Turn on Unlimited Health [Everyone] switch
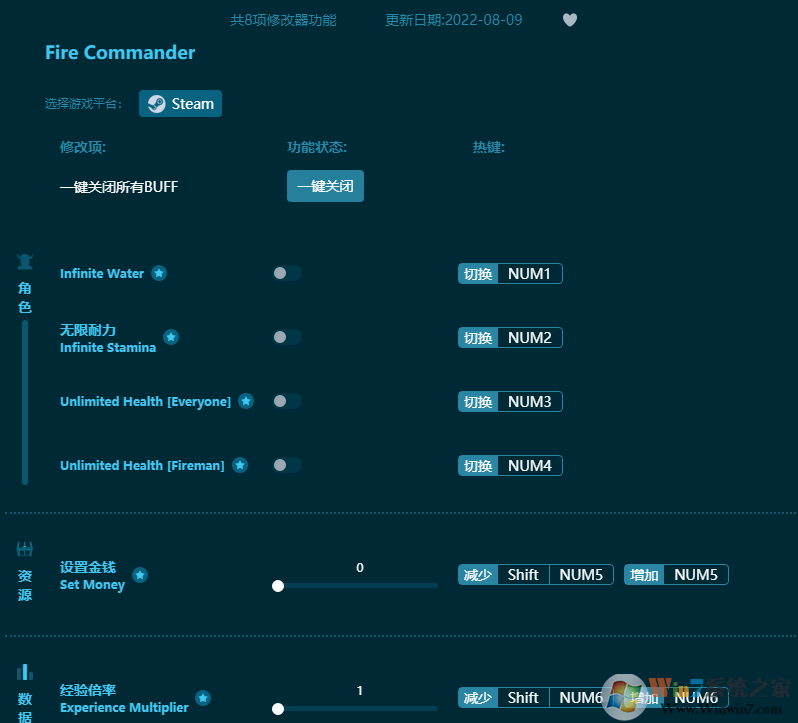 click(x=287, y=401)
